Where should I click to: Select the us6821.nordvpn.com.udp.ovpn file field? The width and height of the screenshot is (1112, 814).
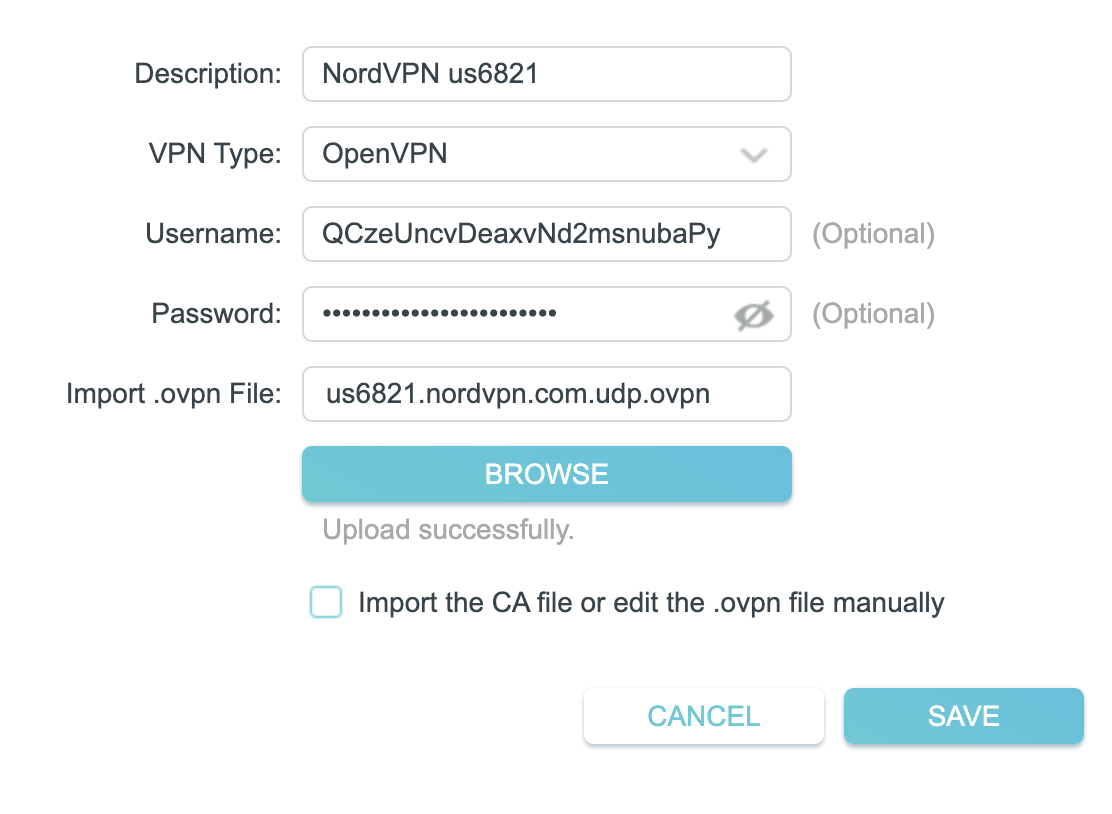click(547, 394)
